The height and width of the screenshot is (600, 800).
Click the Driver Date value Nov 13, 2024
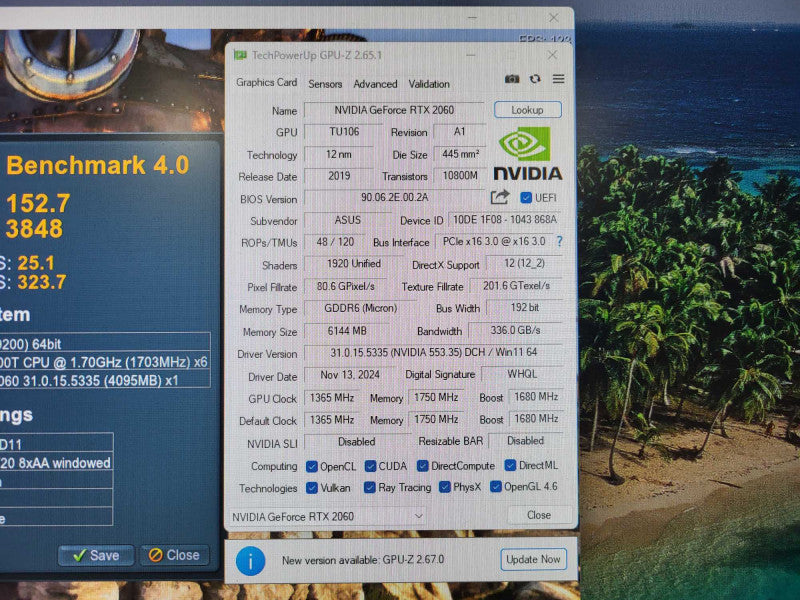pyautogui.click(x=350, y=374)
